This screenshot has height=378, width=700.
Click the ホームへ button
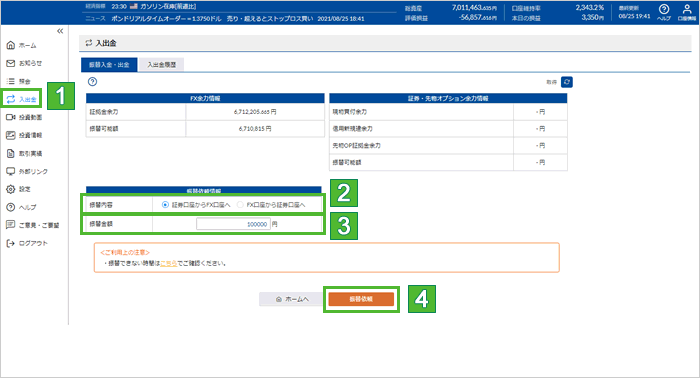(x=292, y=299)
